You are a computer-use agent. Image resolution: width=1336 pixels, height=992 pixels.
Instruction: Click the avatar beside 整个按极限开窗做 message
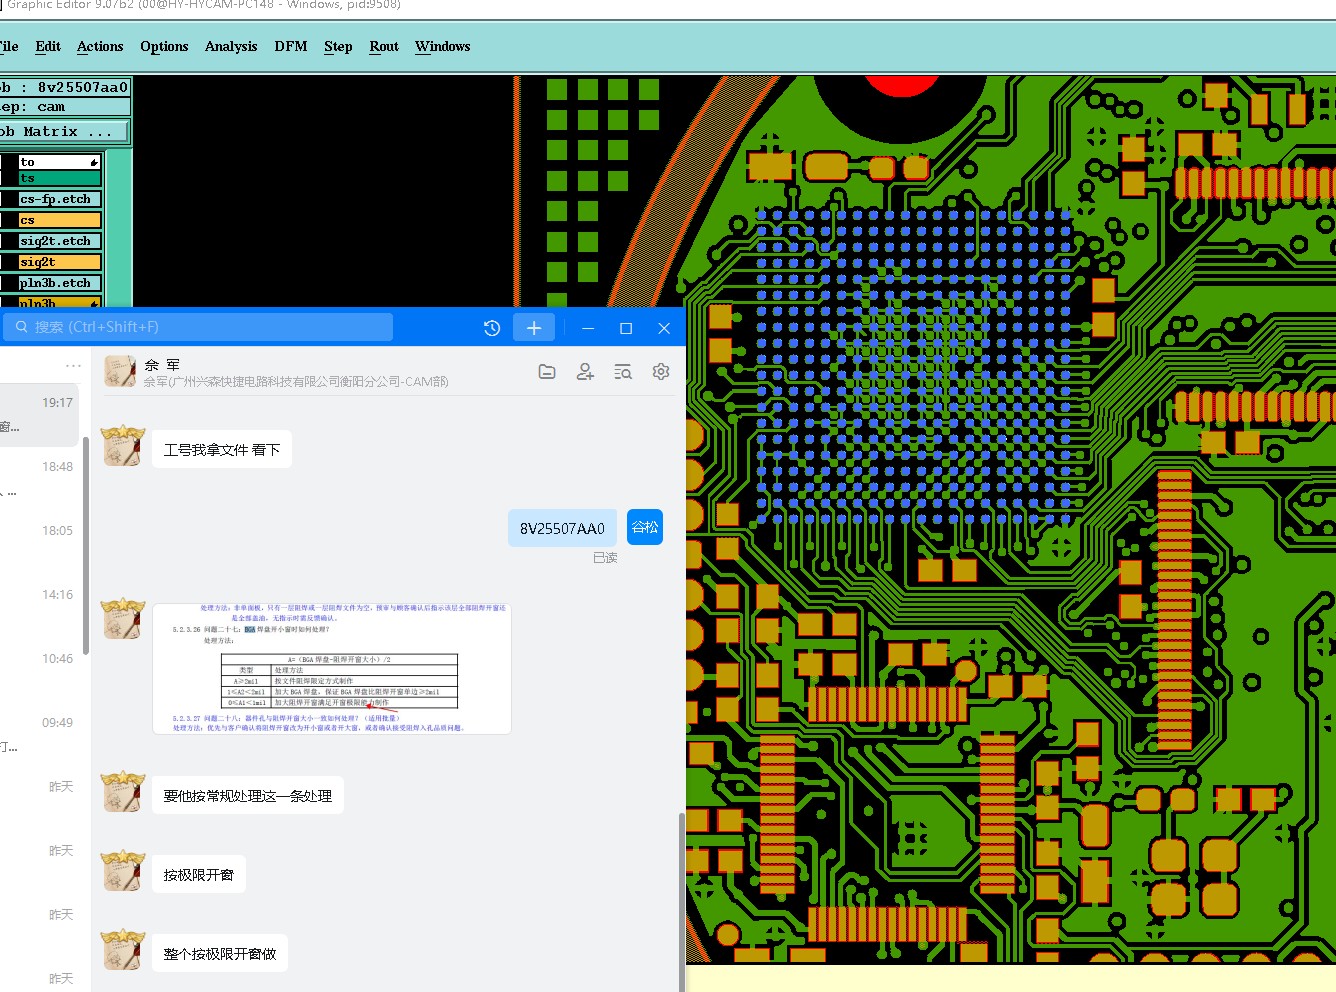(123, 951)
